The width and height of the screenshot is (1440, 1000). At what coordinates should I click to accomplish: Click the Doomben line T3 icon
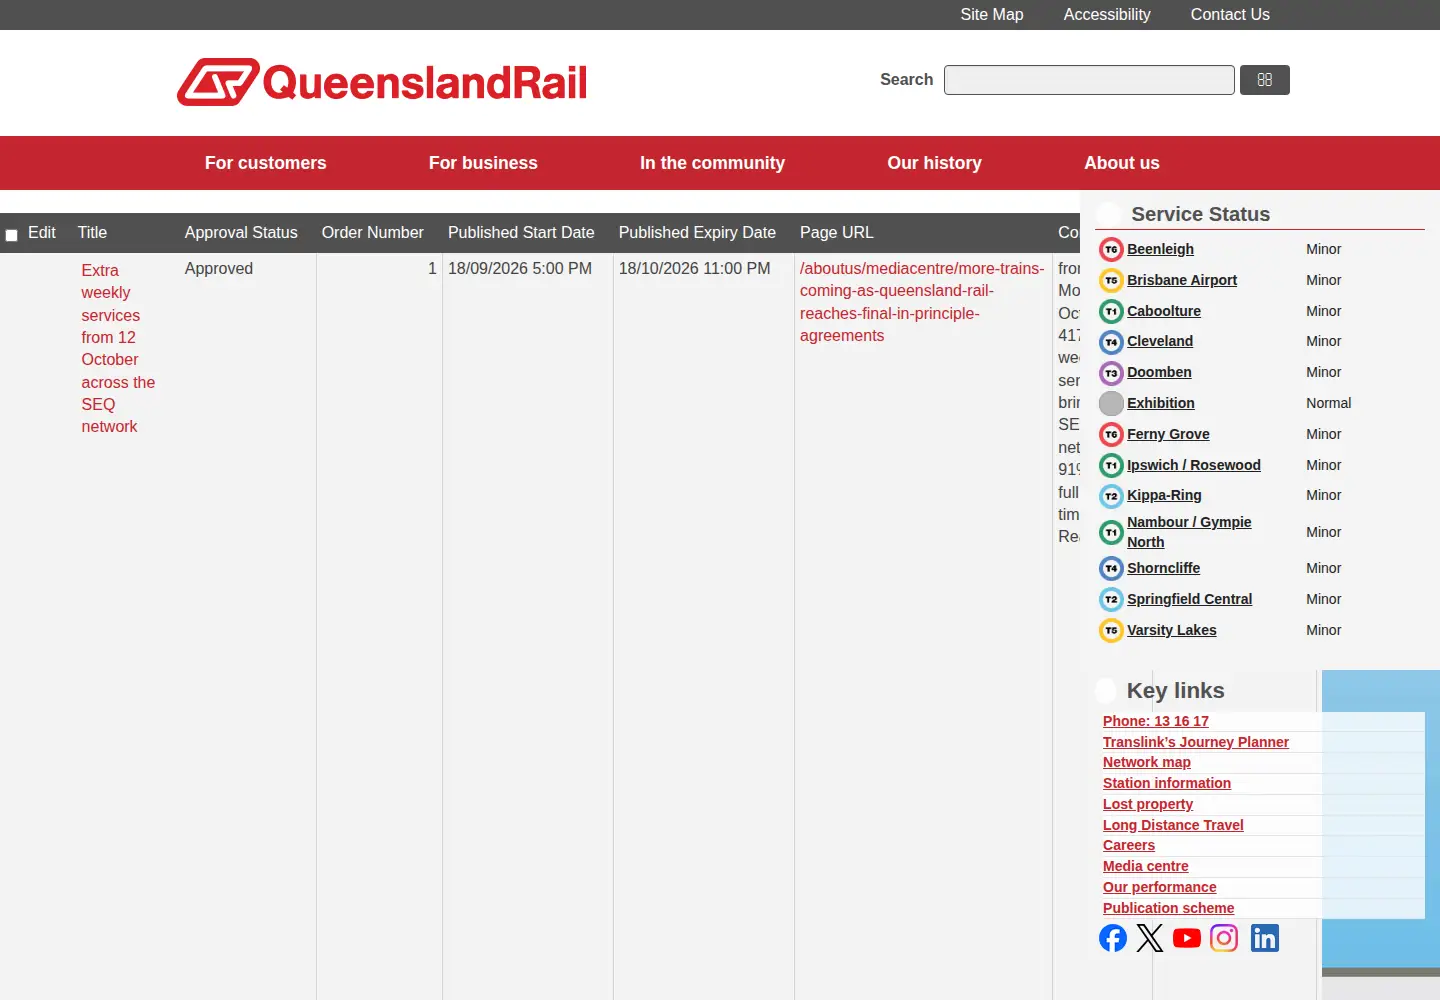[x=1111, y=373]
